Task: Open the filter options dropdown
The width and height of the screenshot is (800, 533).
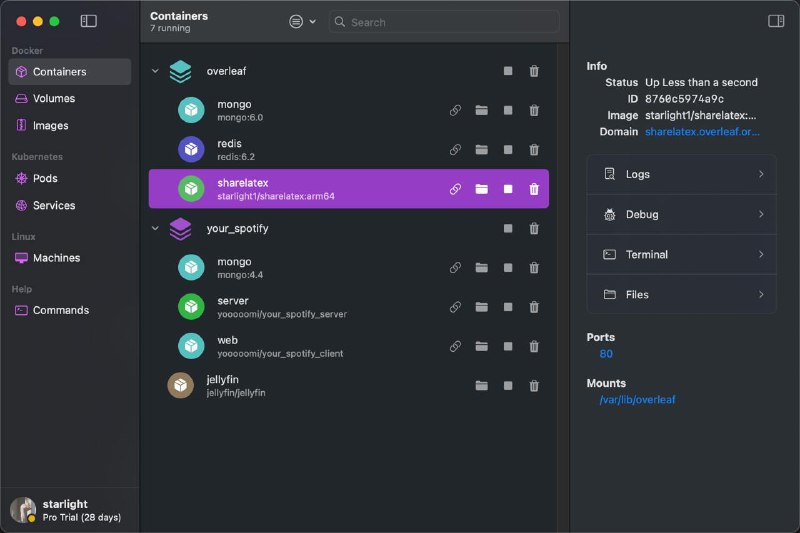Action: [x=302, y=21]
